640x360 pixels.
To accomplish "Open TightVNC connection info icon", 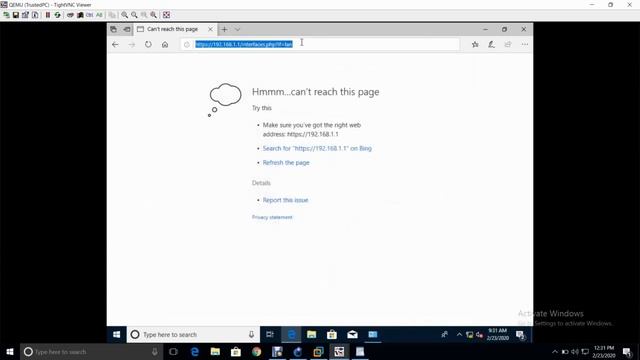I will (35, 15).
